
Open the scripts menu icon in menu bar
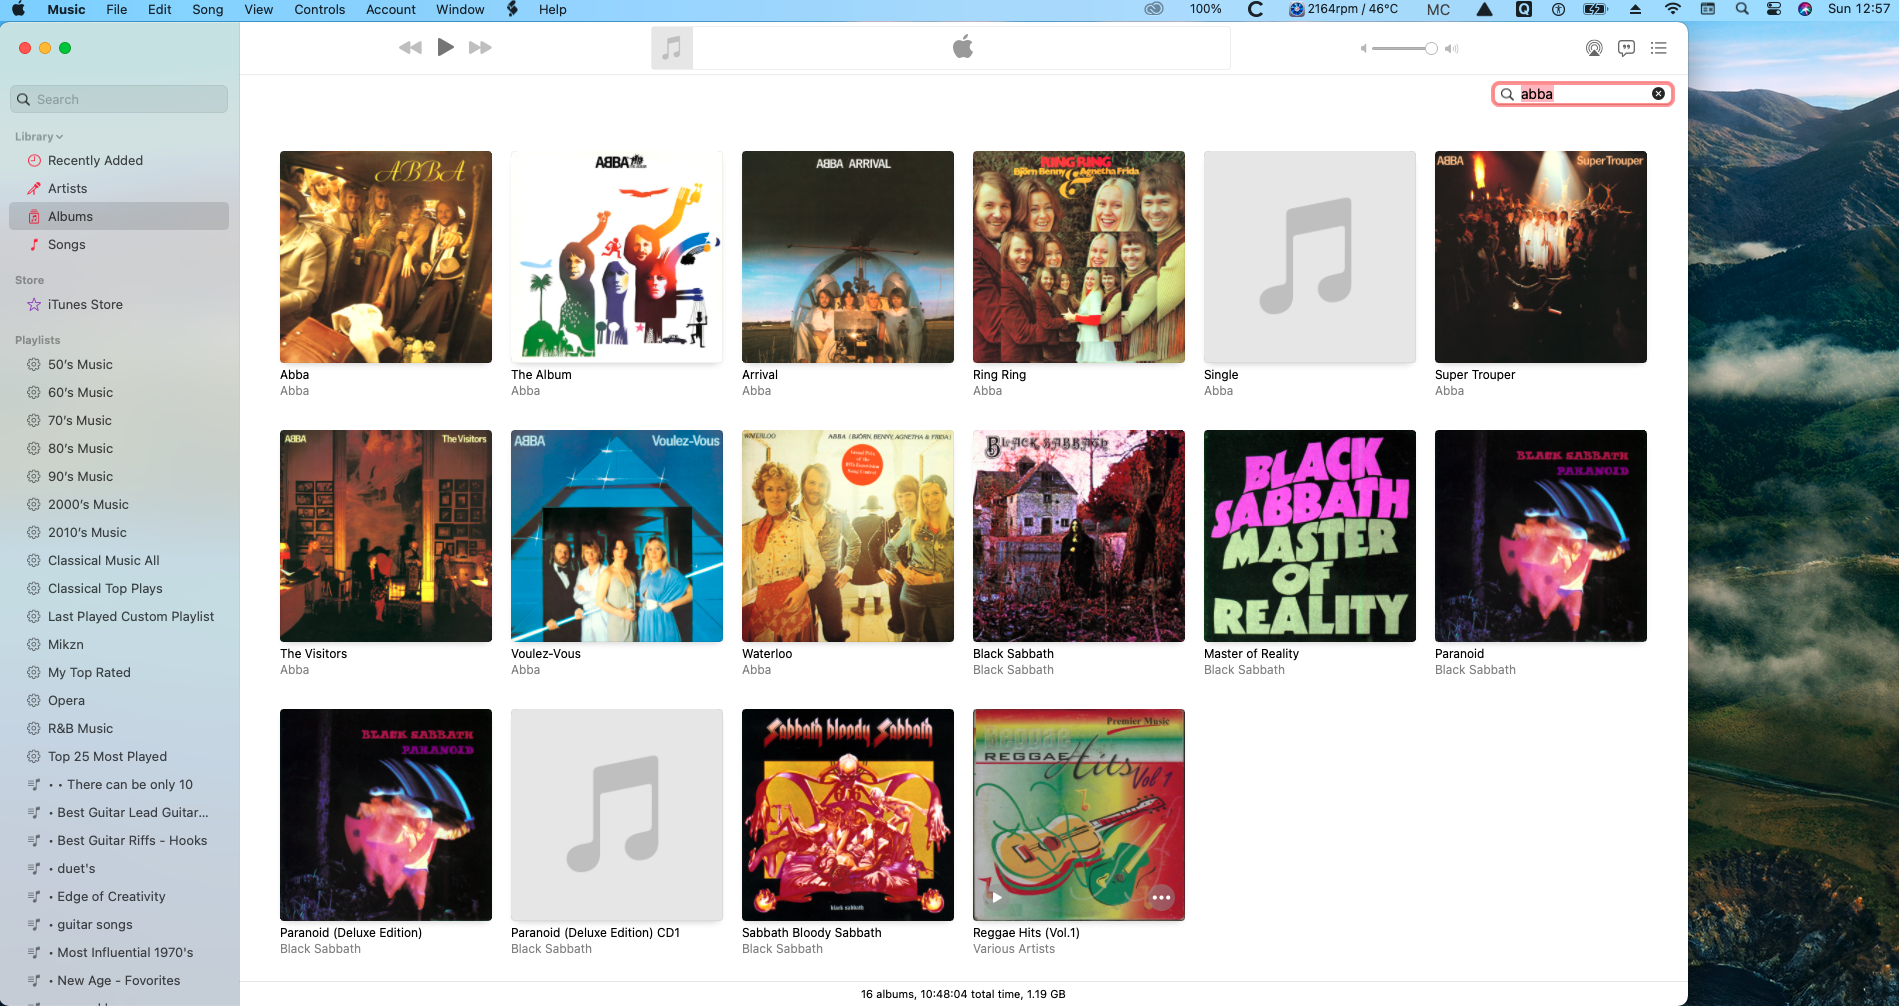click(x=512, y=9)
